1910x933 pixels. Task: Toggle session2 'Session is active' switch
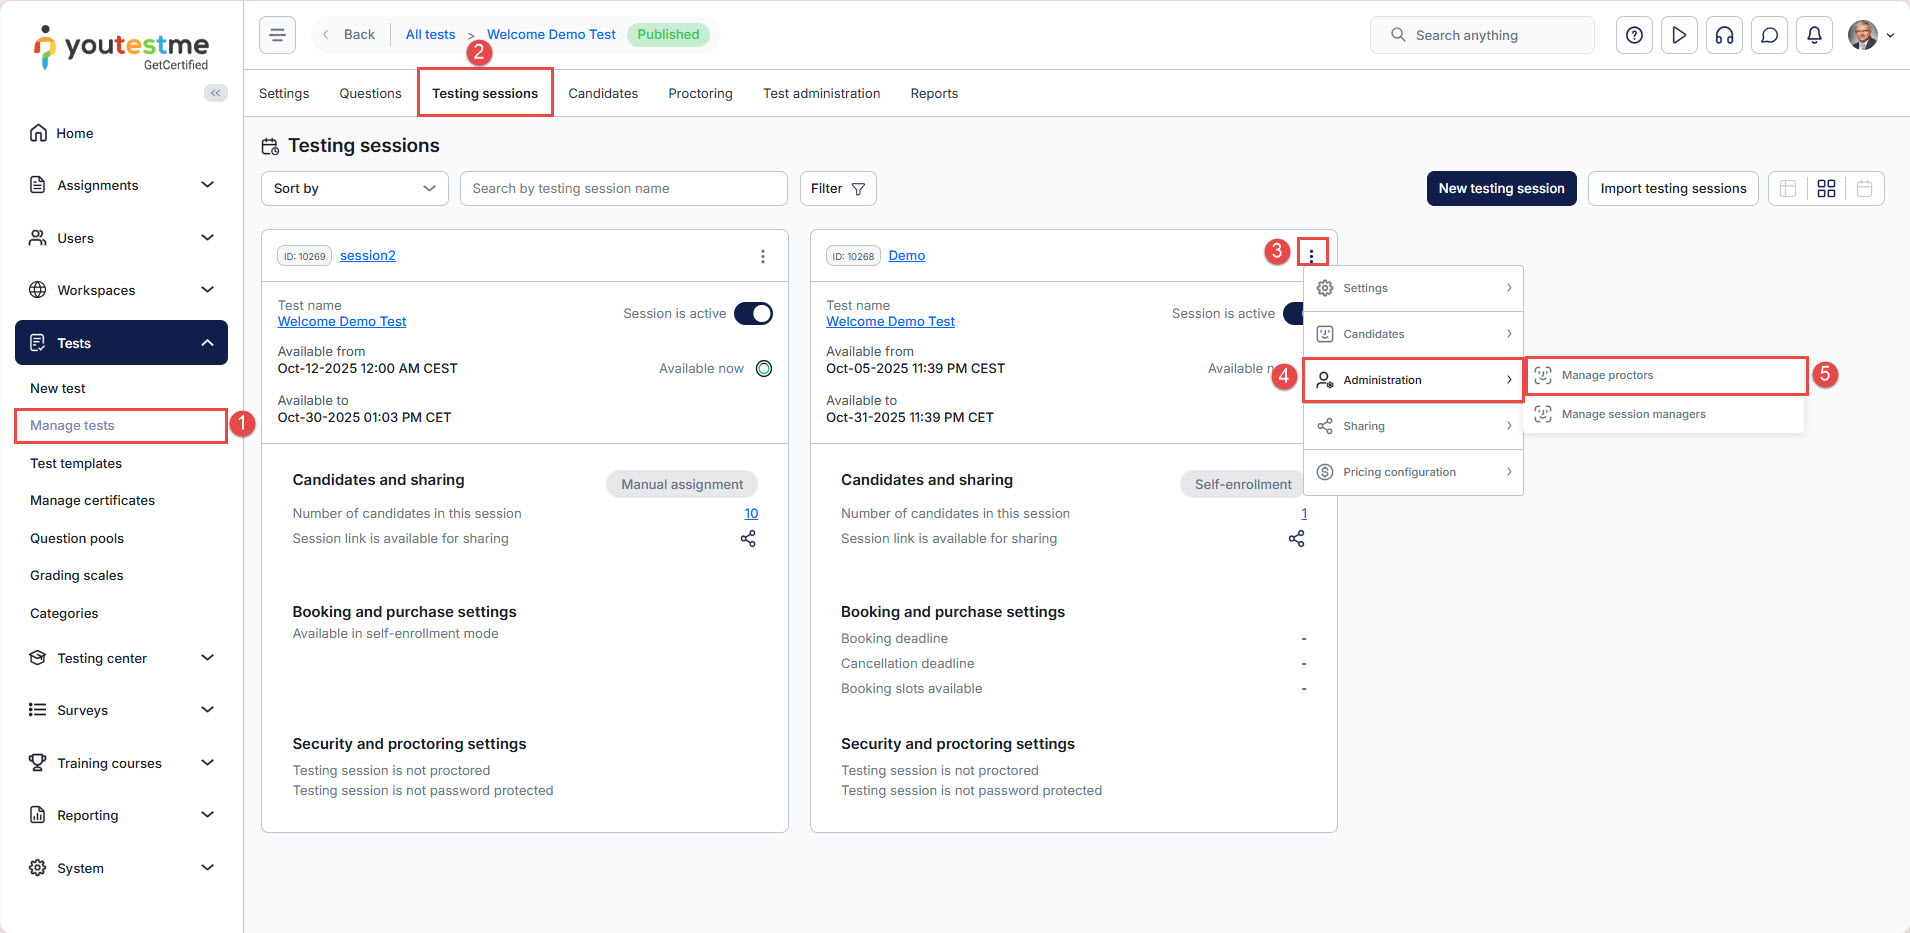pyautogui.click(x=753, y=314)
